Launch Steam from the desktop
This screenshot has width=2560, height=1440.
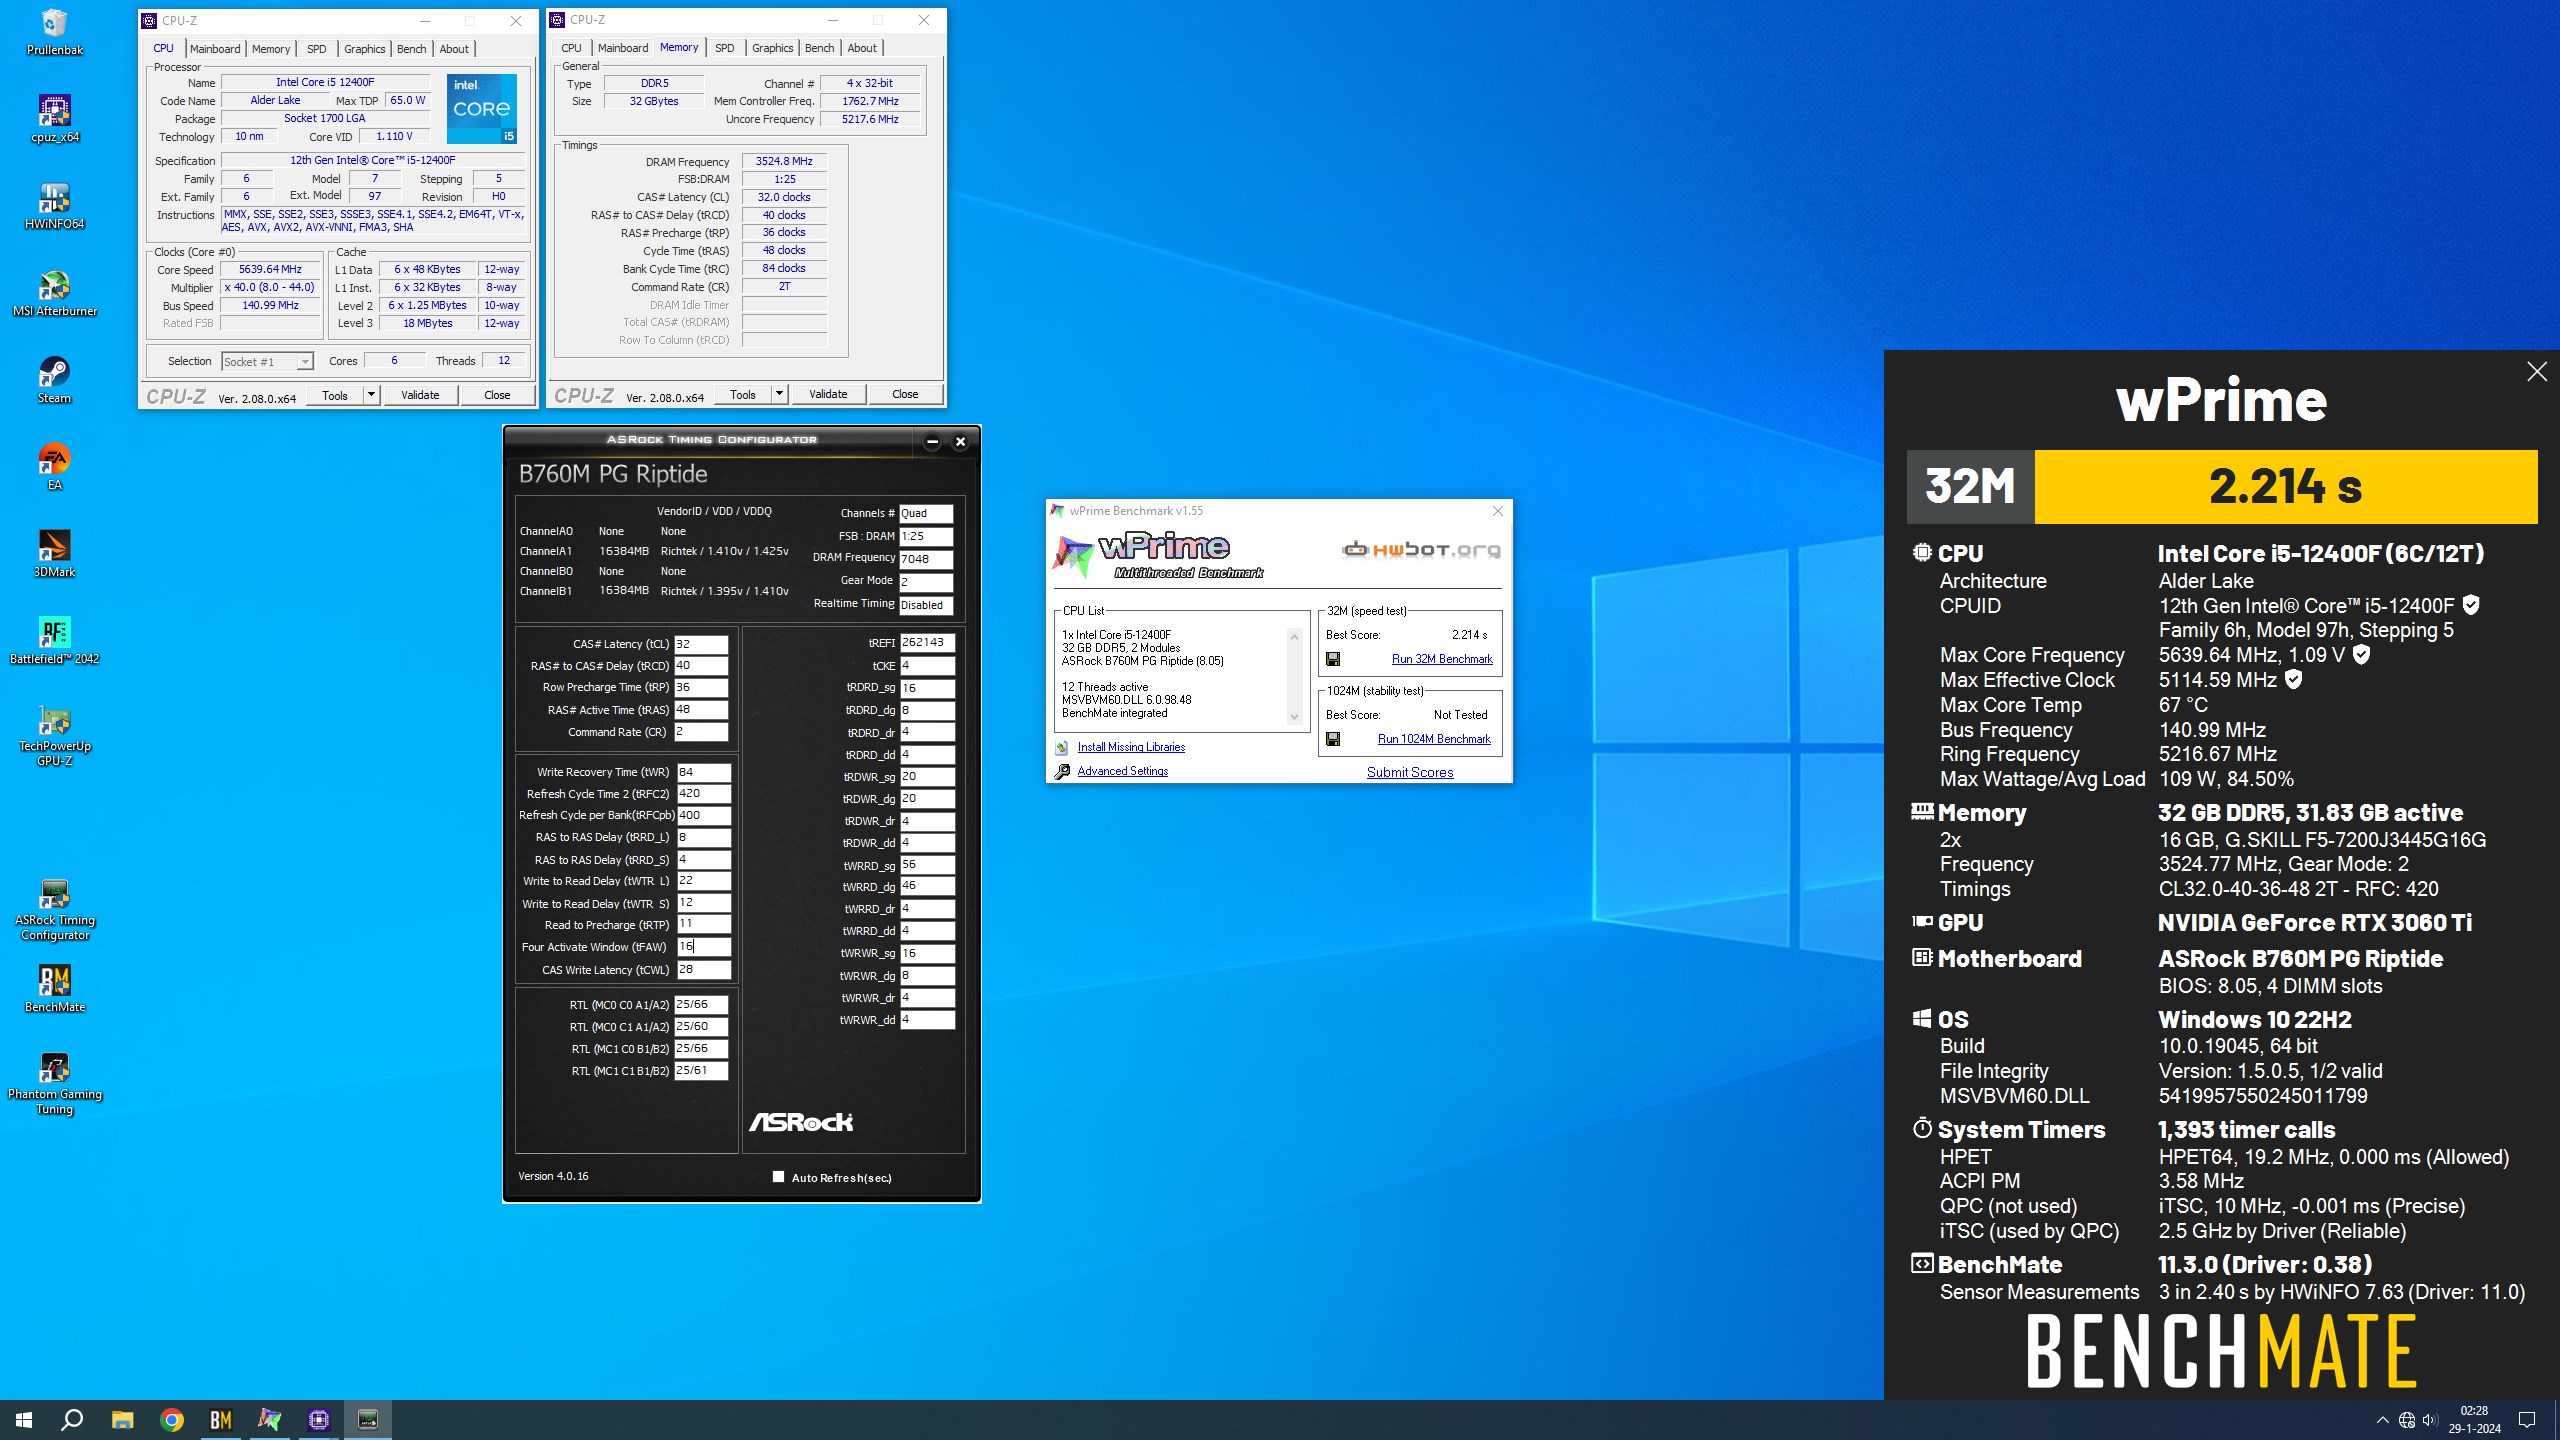coord(54,380)
